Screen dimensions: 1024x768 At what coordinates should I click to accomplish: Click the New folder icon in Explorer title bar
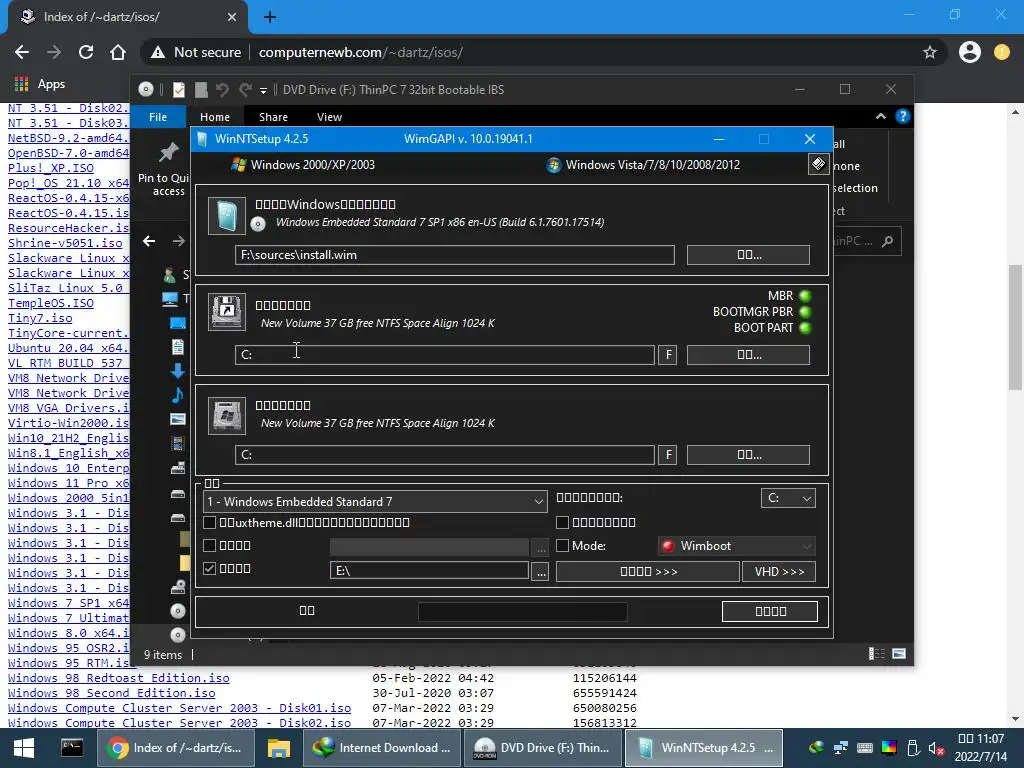[201, 89]
